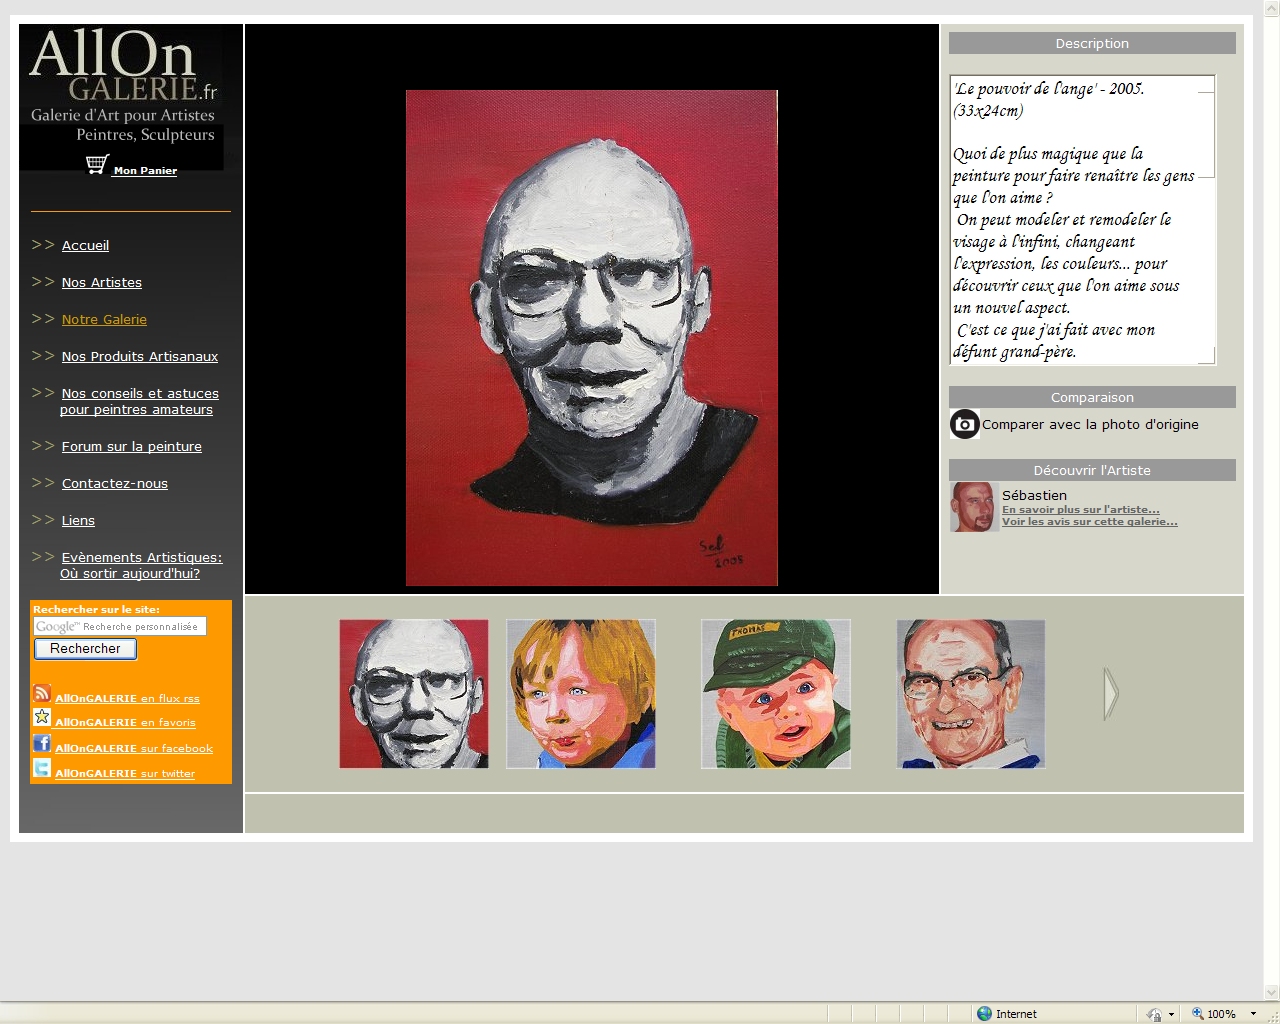The image size is (1280, 1024).
Task: Open Sébastien's artist profile photo
Action: [973, 507]
